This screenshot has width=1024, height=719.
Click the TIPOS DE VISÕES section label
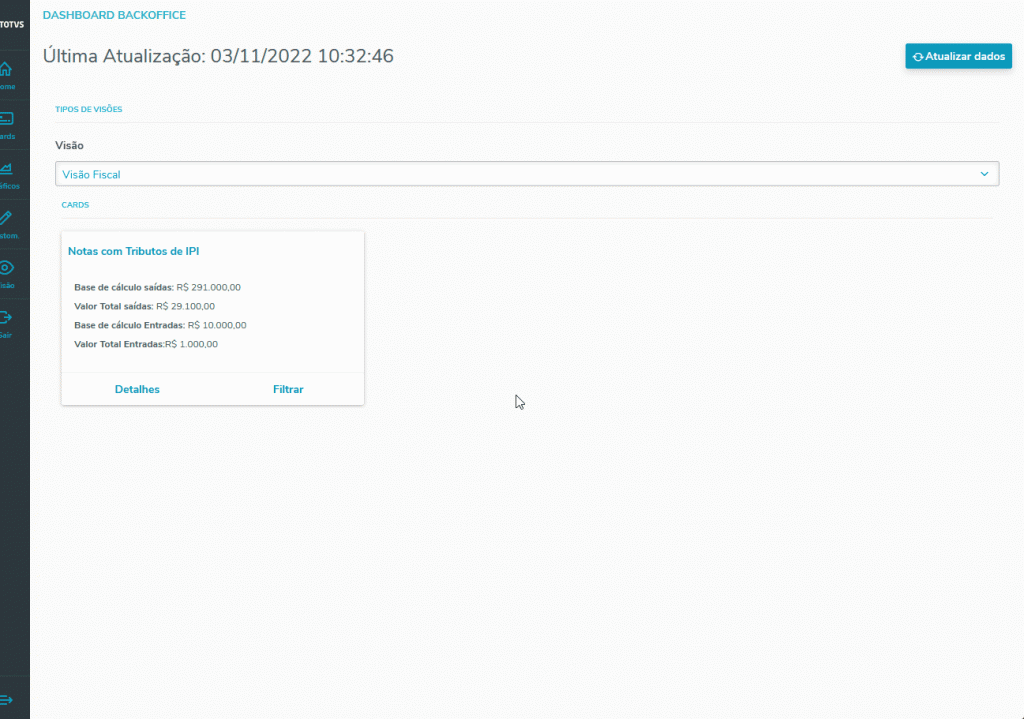pyautogui.click(x=89, y=109)
